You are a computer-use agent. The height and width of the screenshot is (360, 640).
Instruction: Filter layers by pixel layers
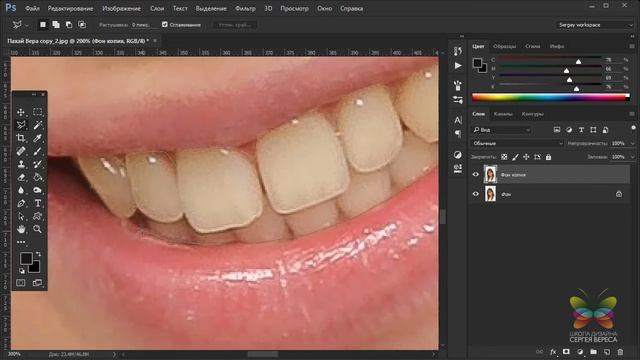(x=557, y=130)
